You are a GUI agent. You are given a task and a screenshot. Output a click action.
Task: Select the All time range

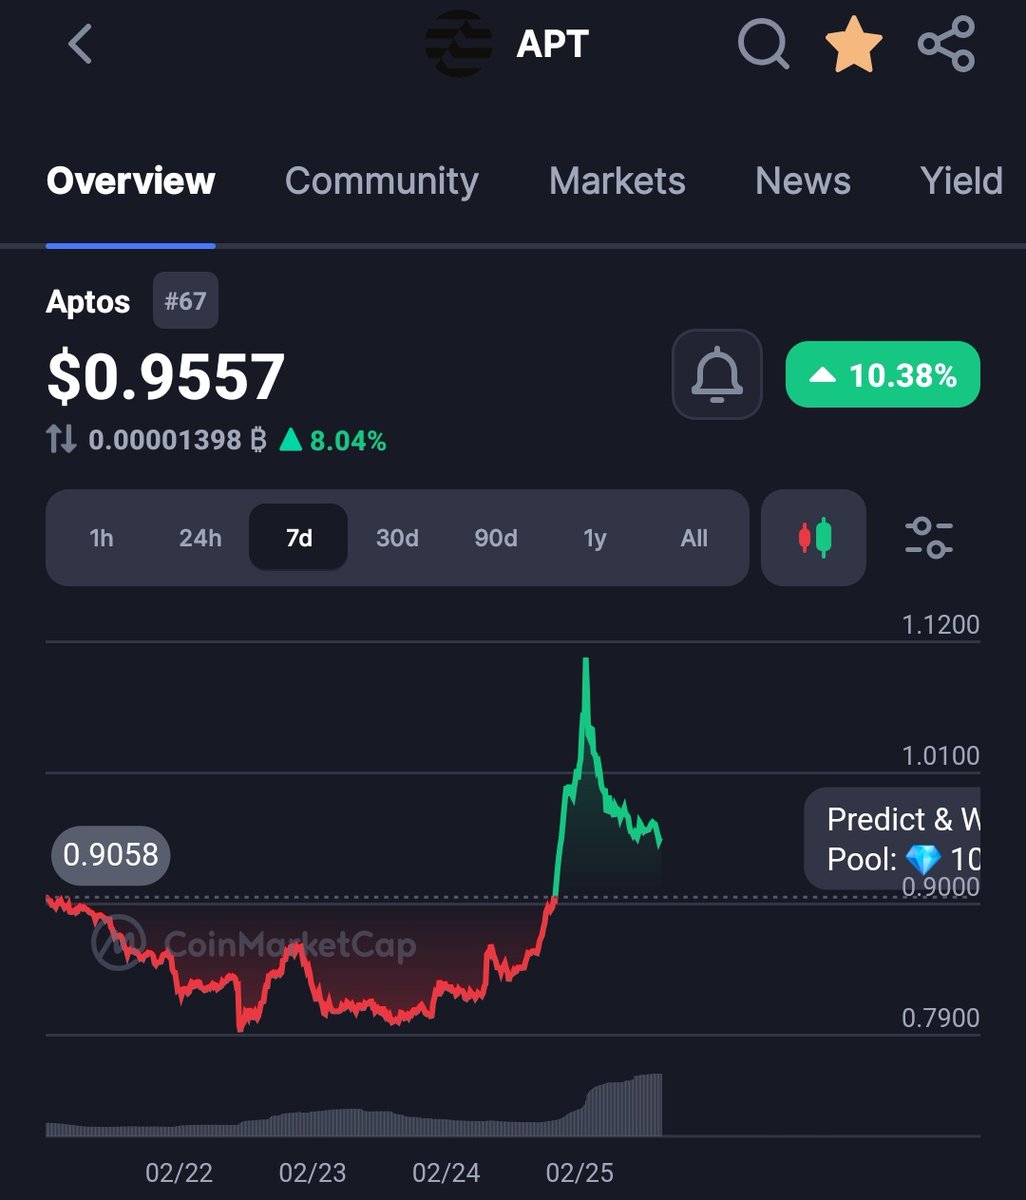[694, 538]
